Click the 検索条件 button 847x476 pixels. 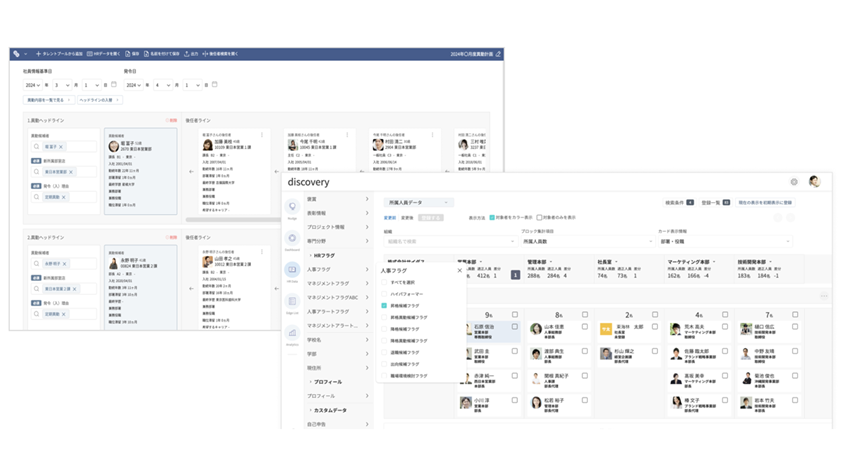(x=680, y=202)
